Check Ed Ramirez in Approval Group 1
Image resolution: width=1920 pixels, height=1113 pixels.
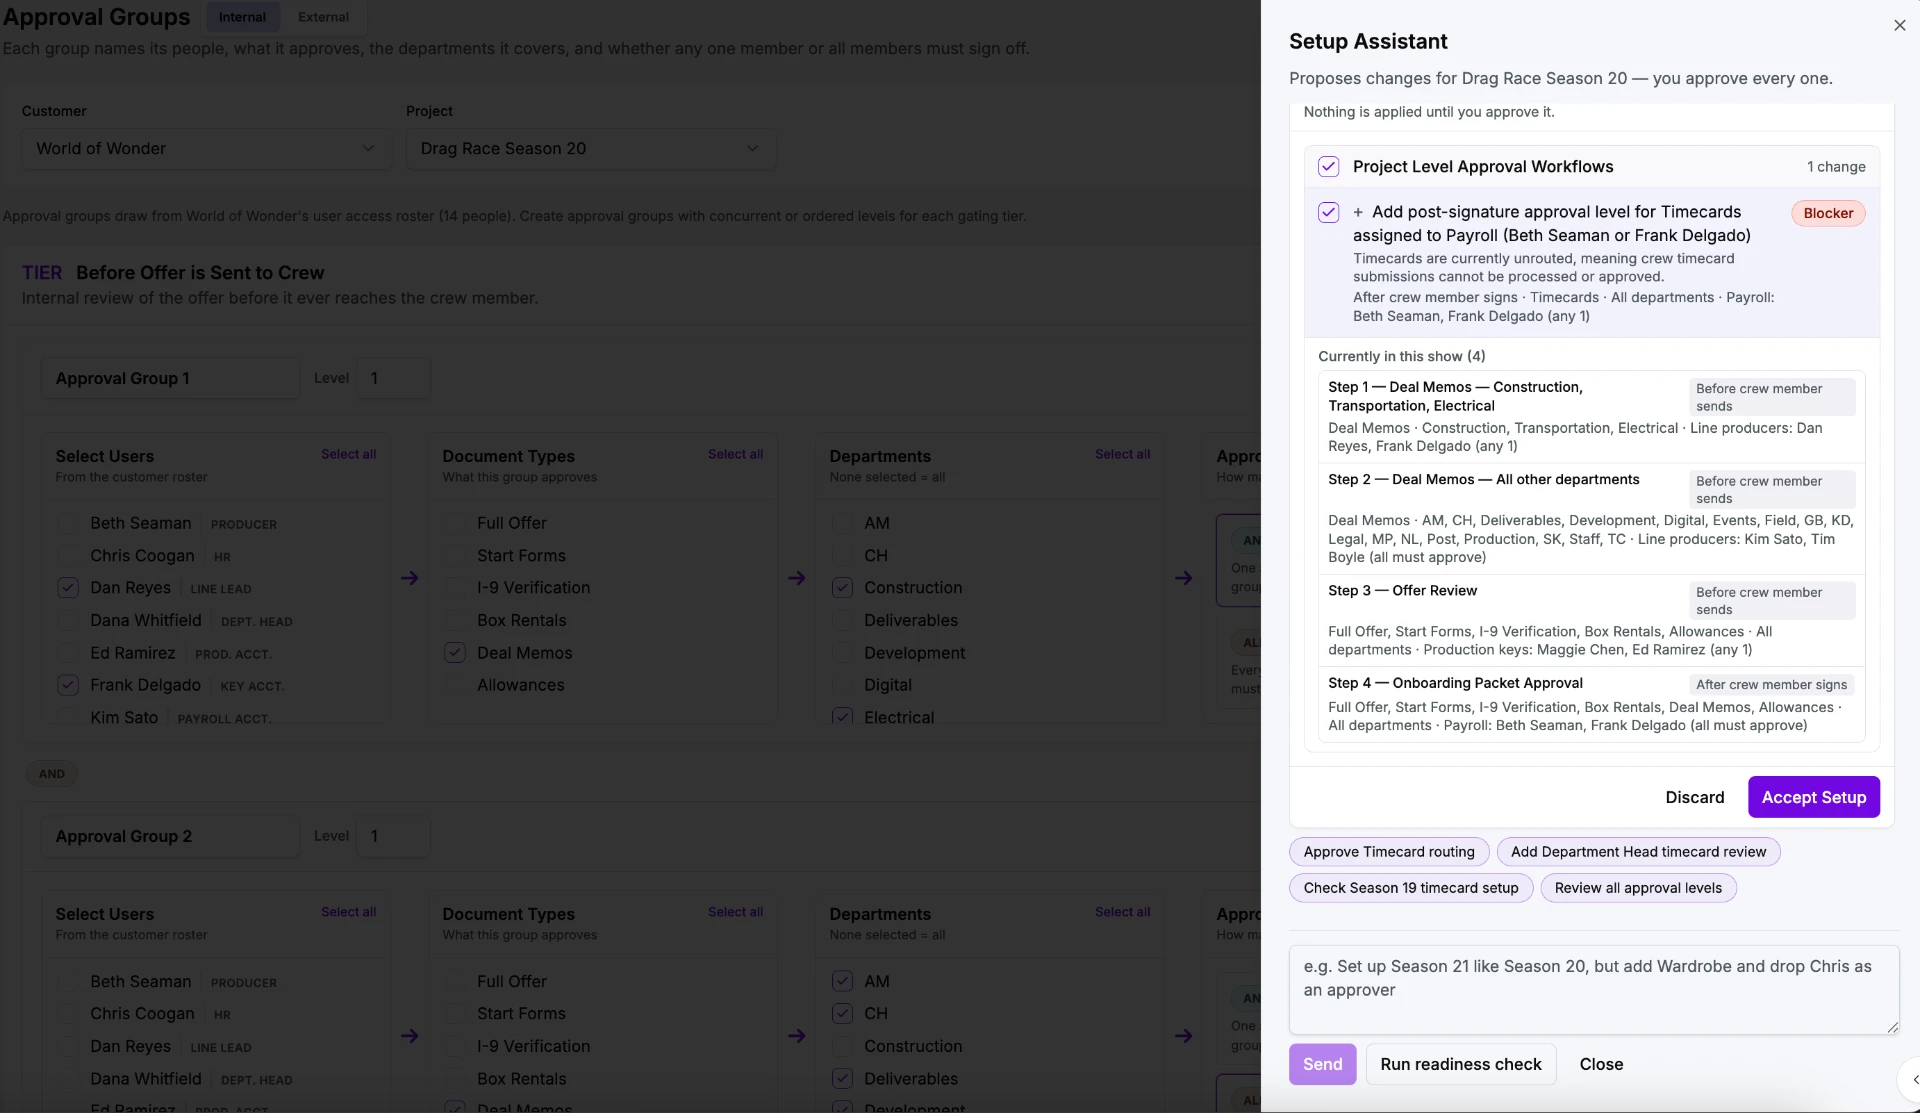click(x=67, y=653)
